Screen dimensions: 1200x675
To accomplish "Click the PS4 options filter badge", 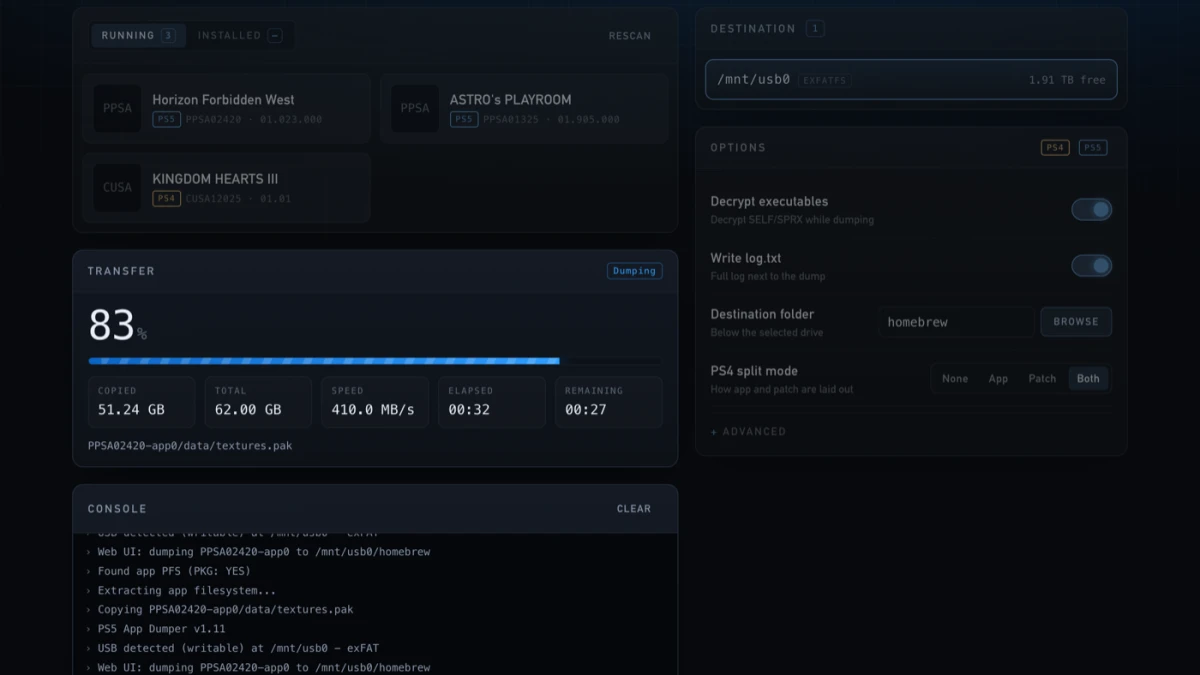I will (x=1055, y=148).
